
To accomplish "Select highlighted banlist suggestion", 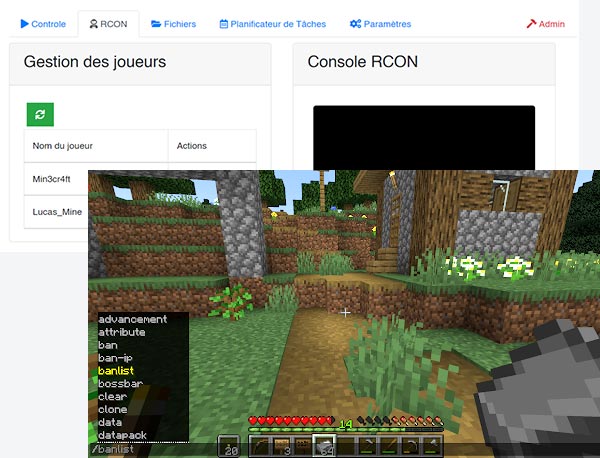I will coord(116,371).
